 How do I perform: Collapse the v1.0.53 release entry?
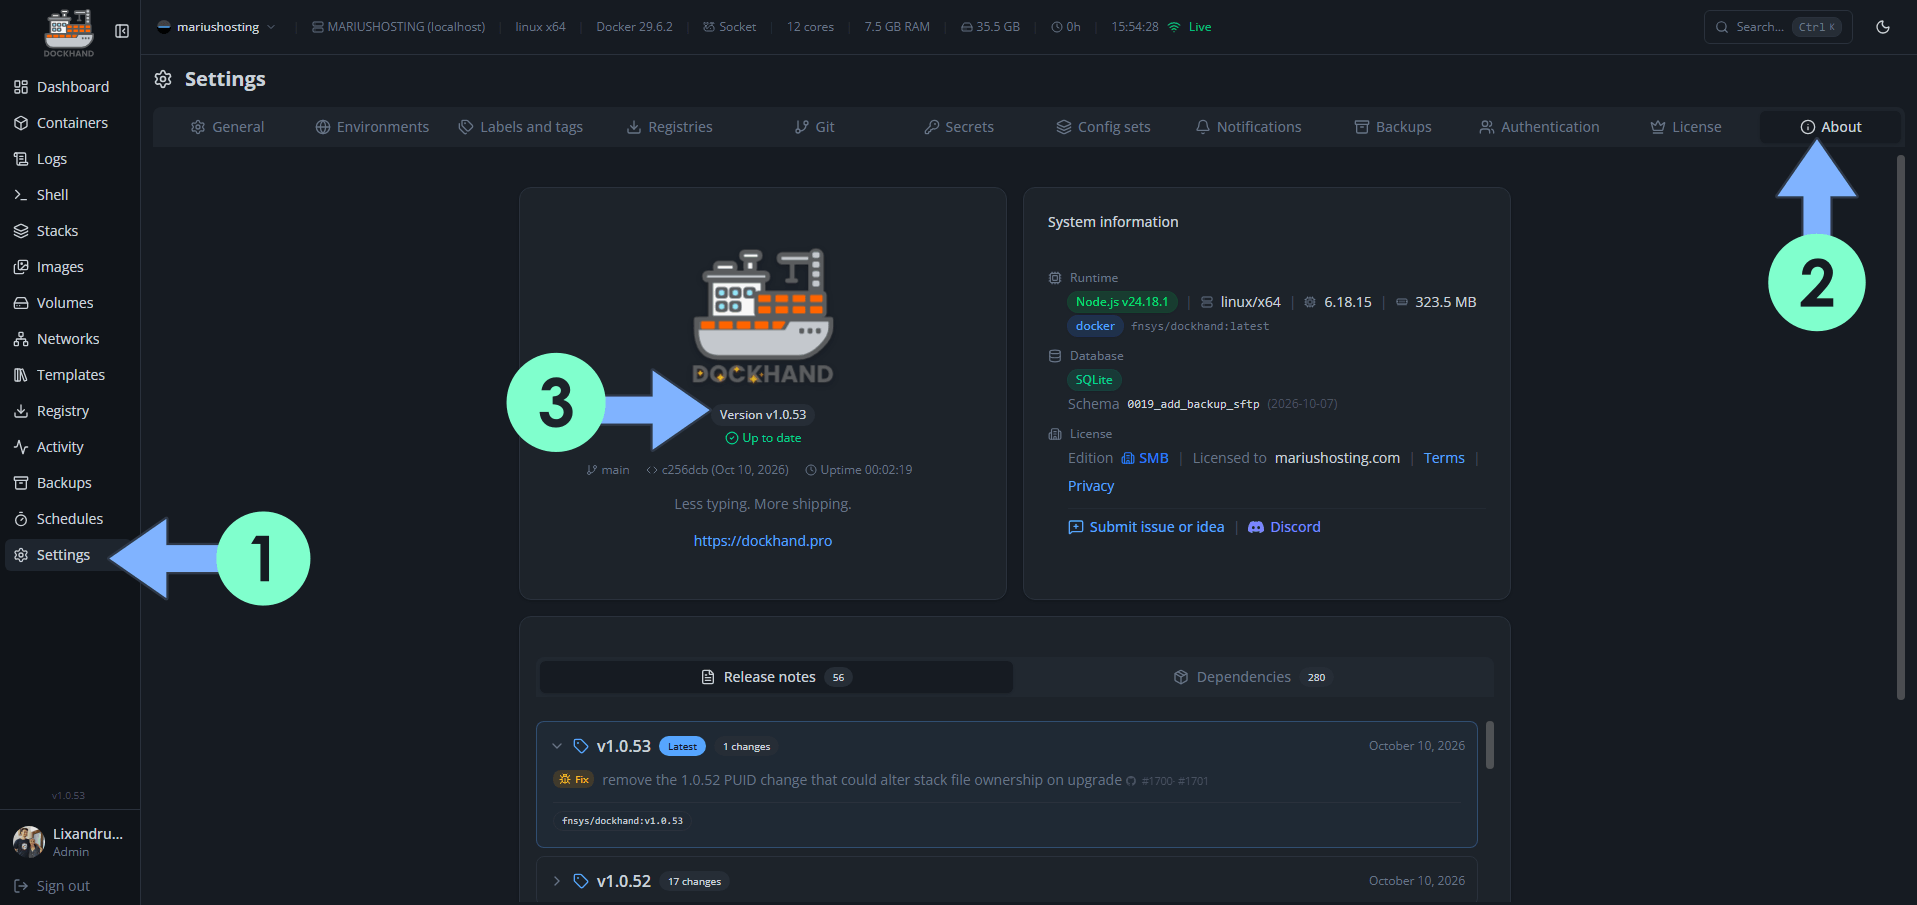[557, 746]
